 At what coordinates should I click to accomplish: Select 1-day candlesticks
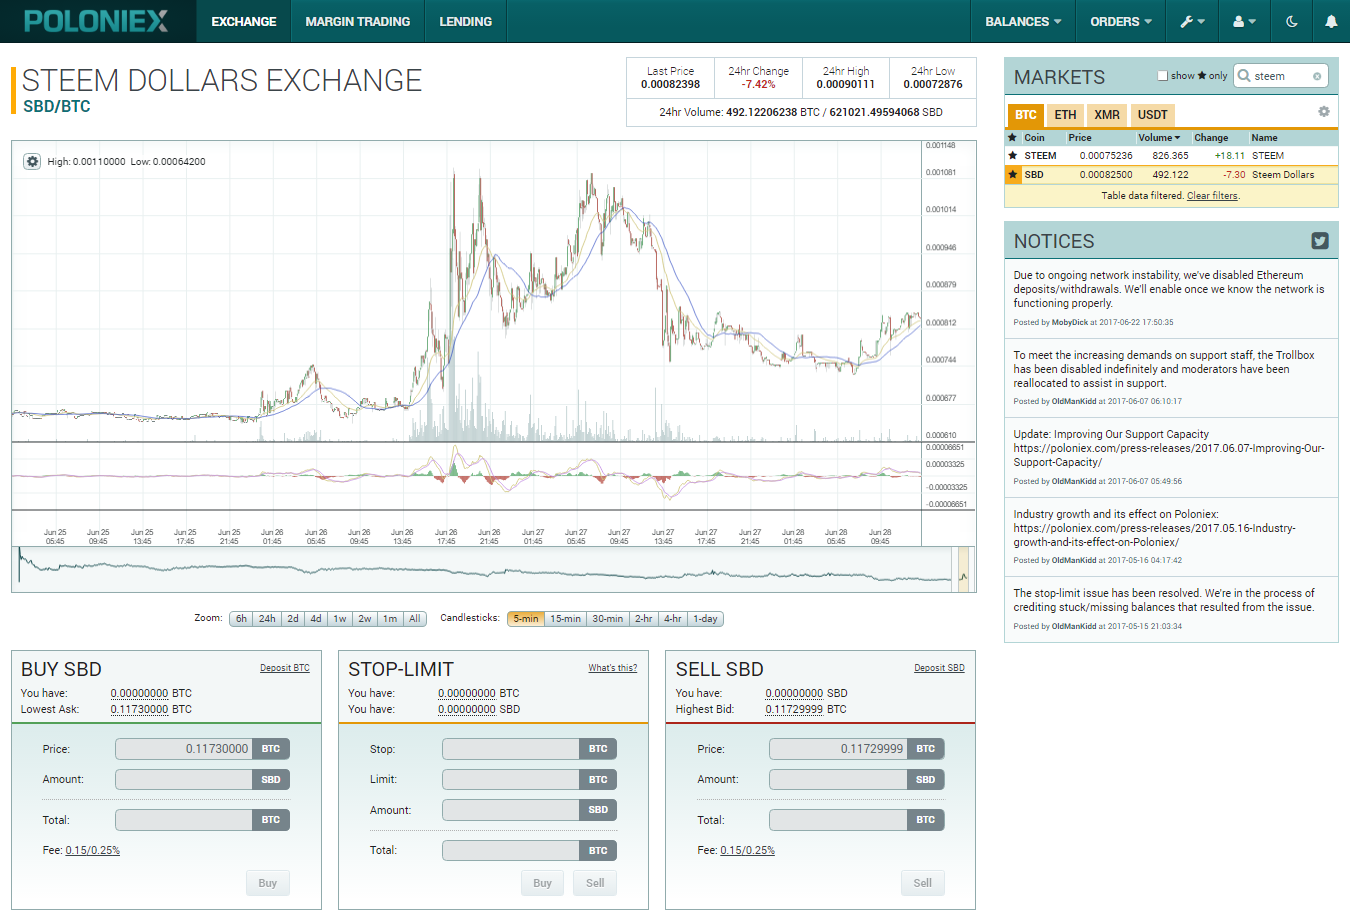(x=706, y=619)
